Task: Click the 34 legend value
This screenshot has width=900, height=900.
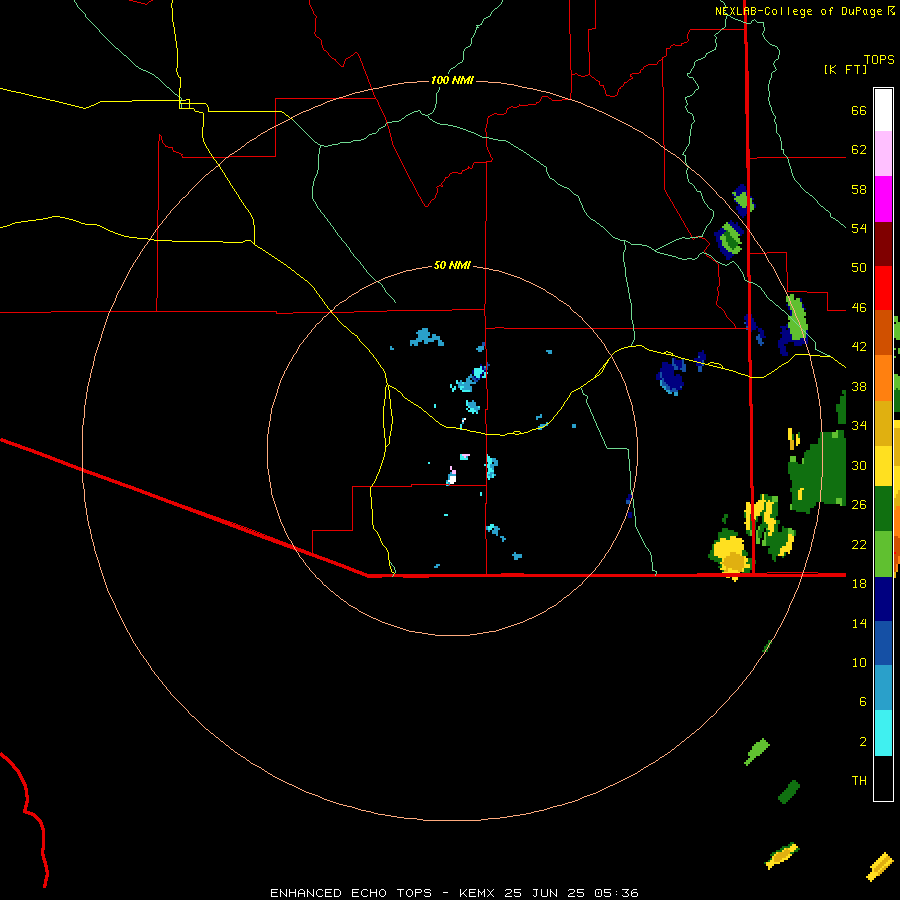Action: [x=859, y=426]
